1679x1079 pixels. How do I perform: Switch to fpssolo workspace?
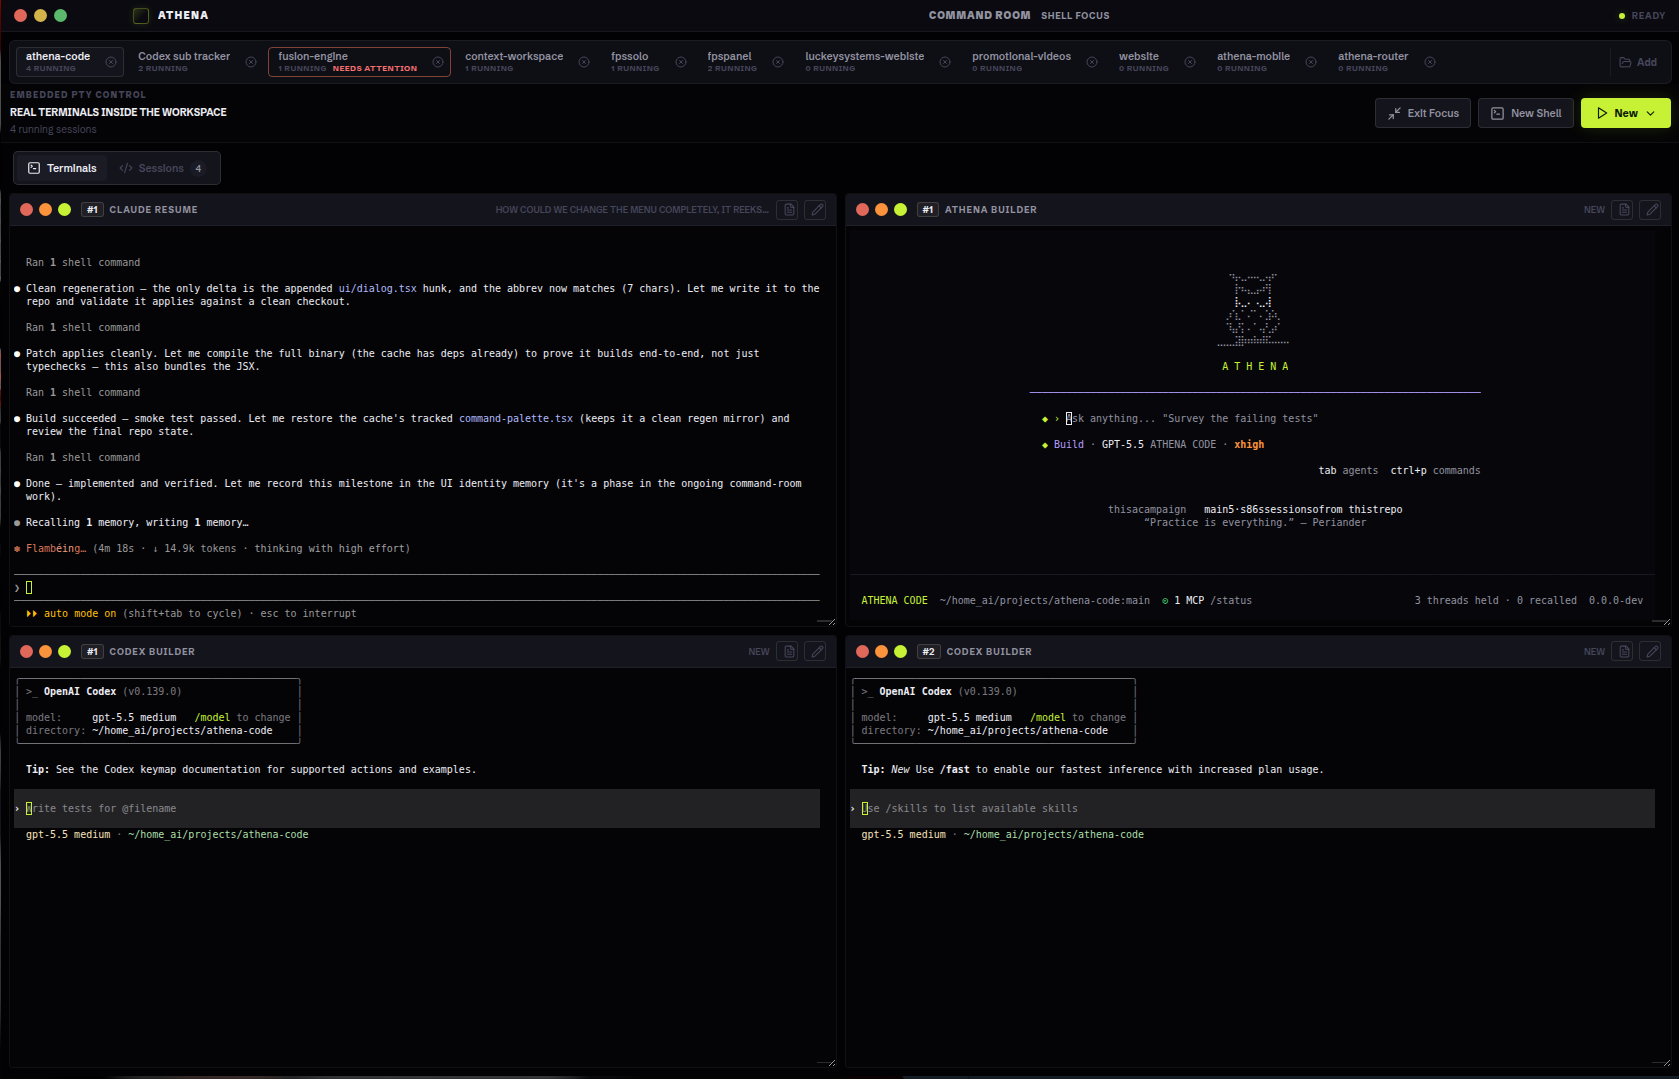pyautogui.click(x=634, y=61)
